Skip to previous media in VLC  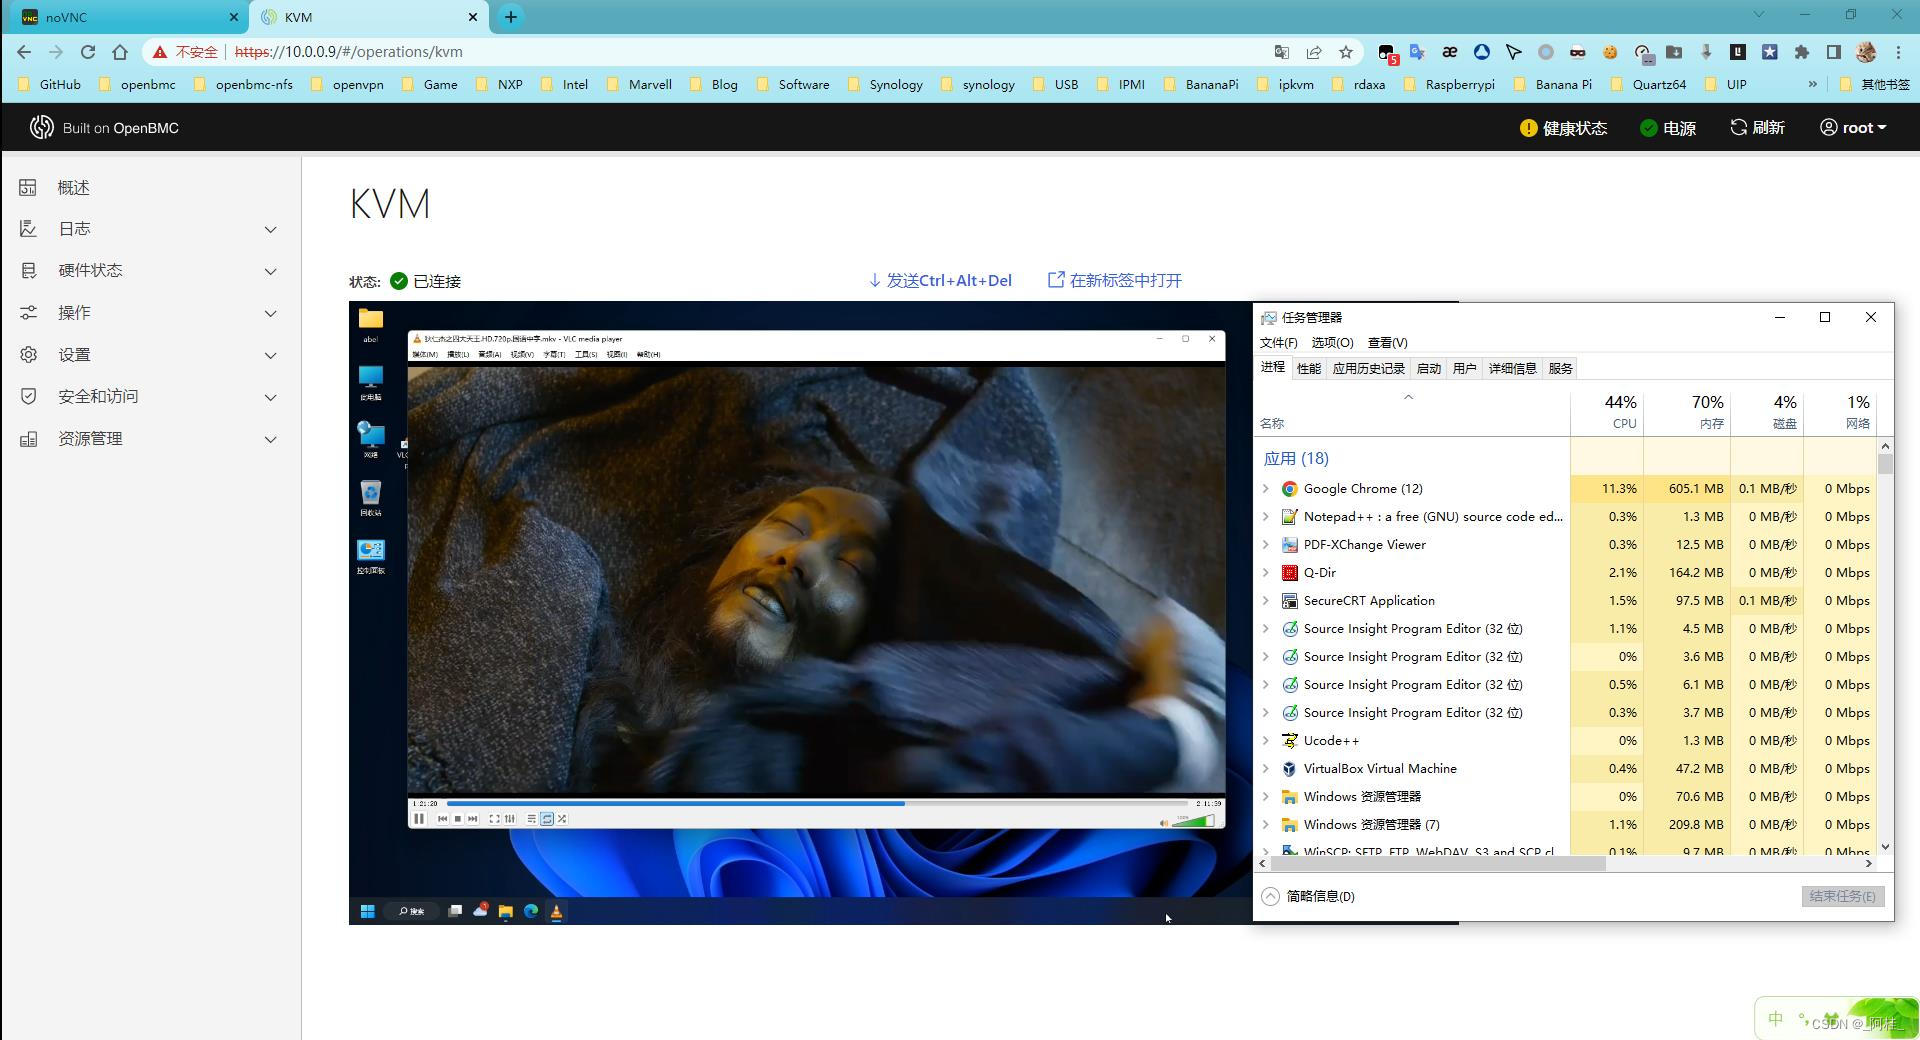click(x=443, y=819)
